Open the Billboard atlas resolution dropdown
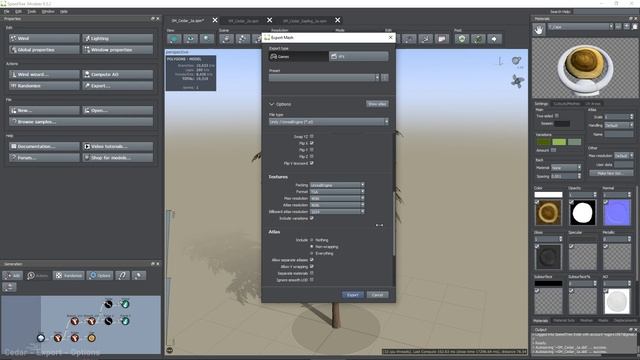This screenshot has width=640, height=360. (x=337, y=212)
